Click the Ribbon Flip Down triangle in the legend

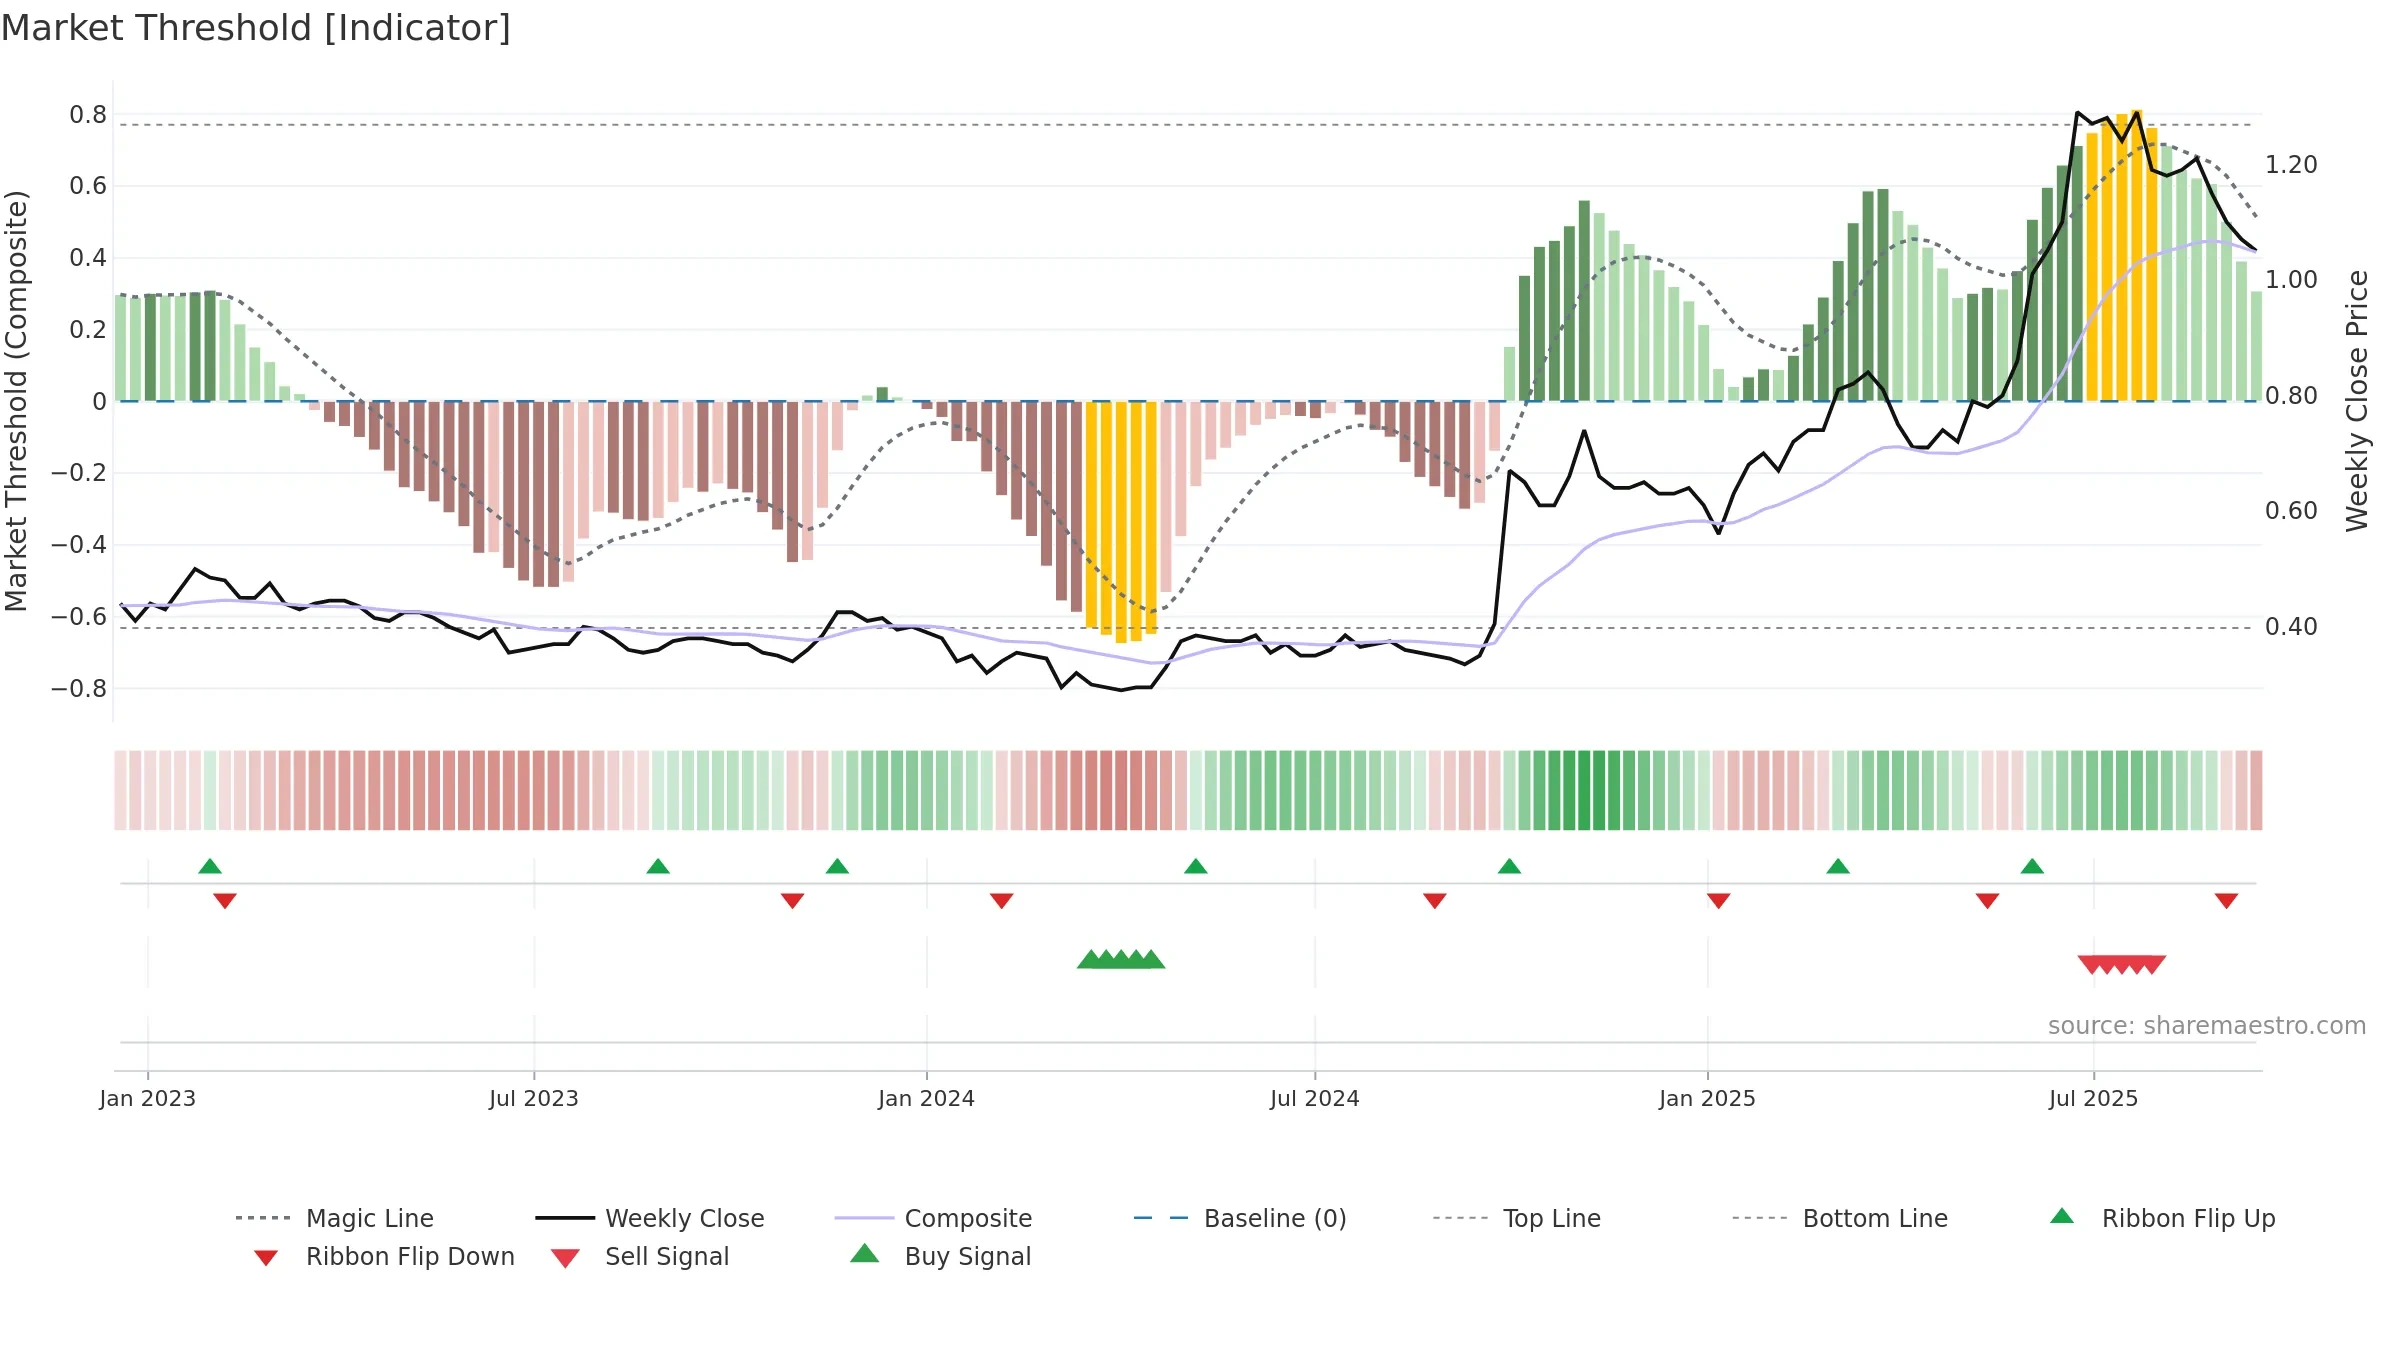pyautogui.click(x=266, y=1258)
